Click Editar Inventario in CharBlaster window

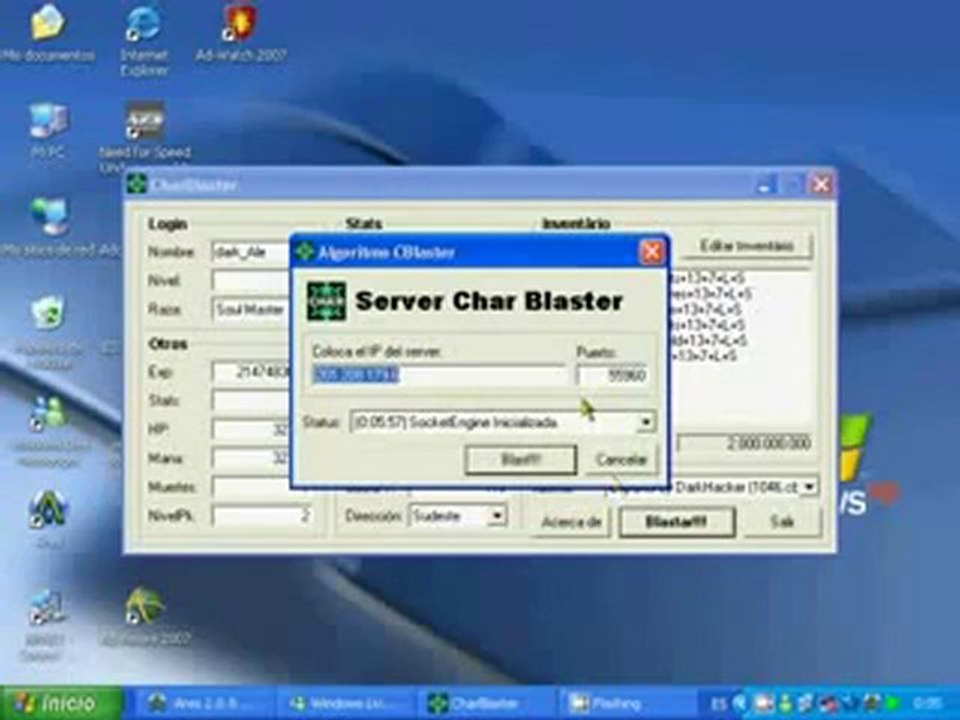click(746, 246)
